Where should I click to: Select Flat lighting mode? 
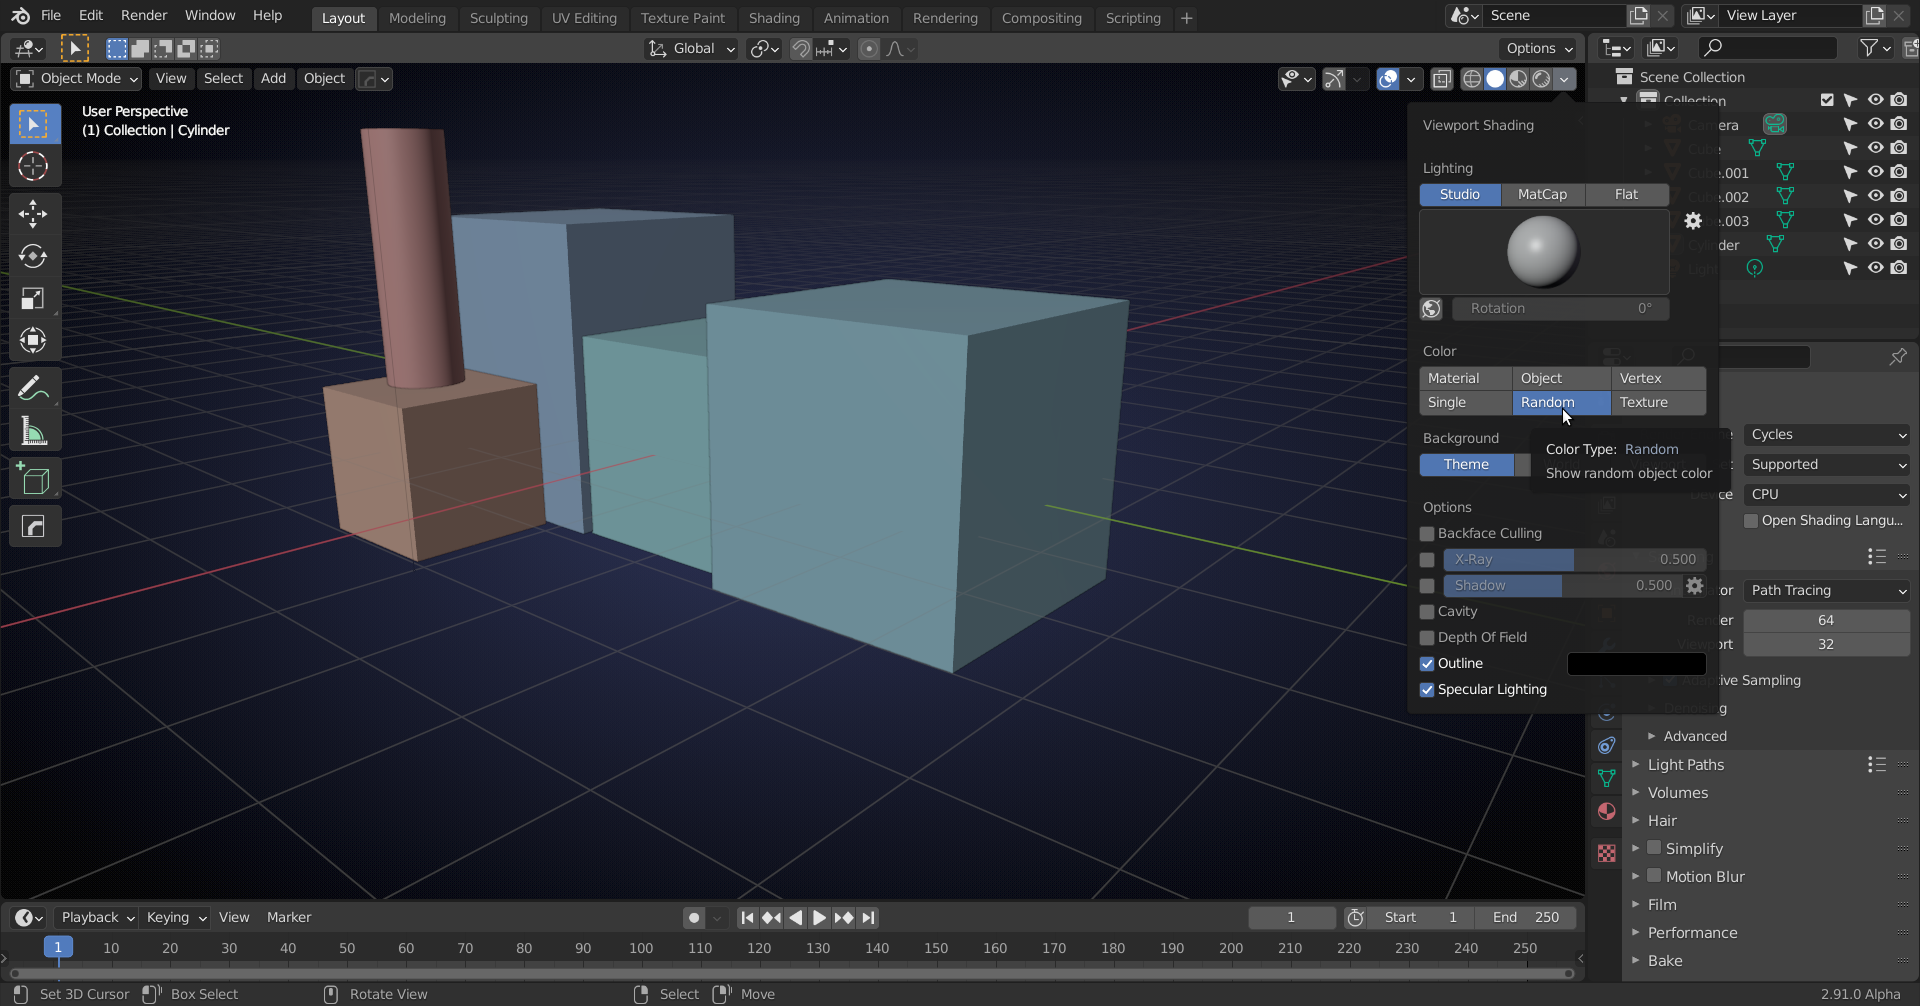point(1627,195)
